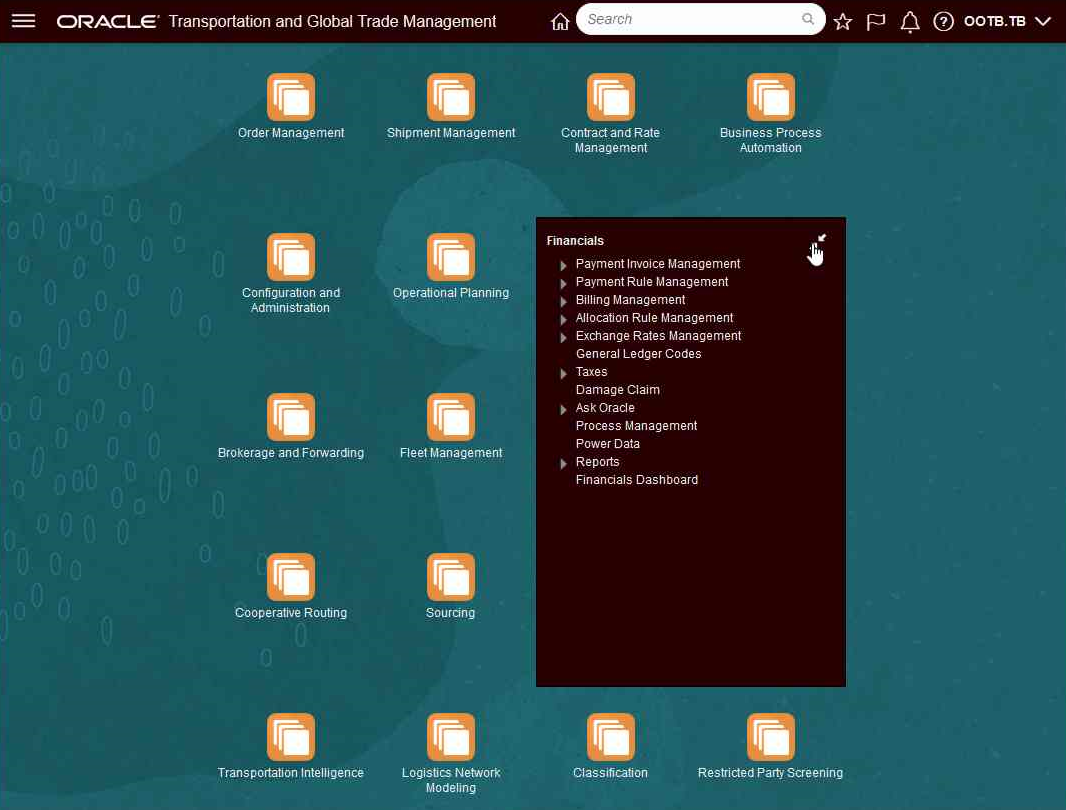Open Sourcing icon
Viewport: 1066px width, 810px height.
click(451, 577)
